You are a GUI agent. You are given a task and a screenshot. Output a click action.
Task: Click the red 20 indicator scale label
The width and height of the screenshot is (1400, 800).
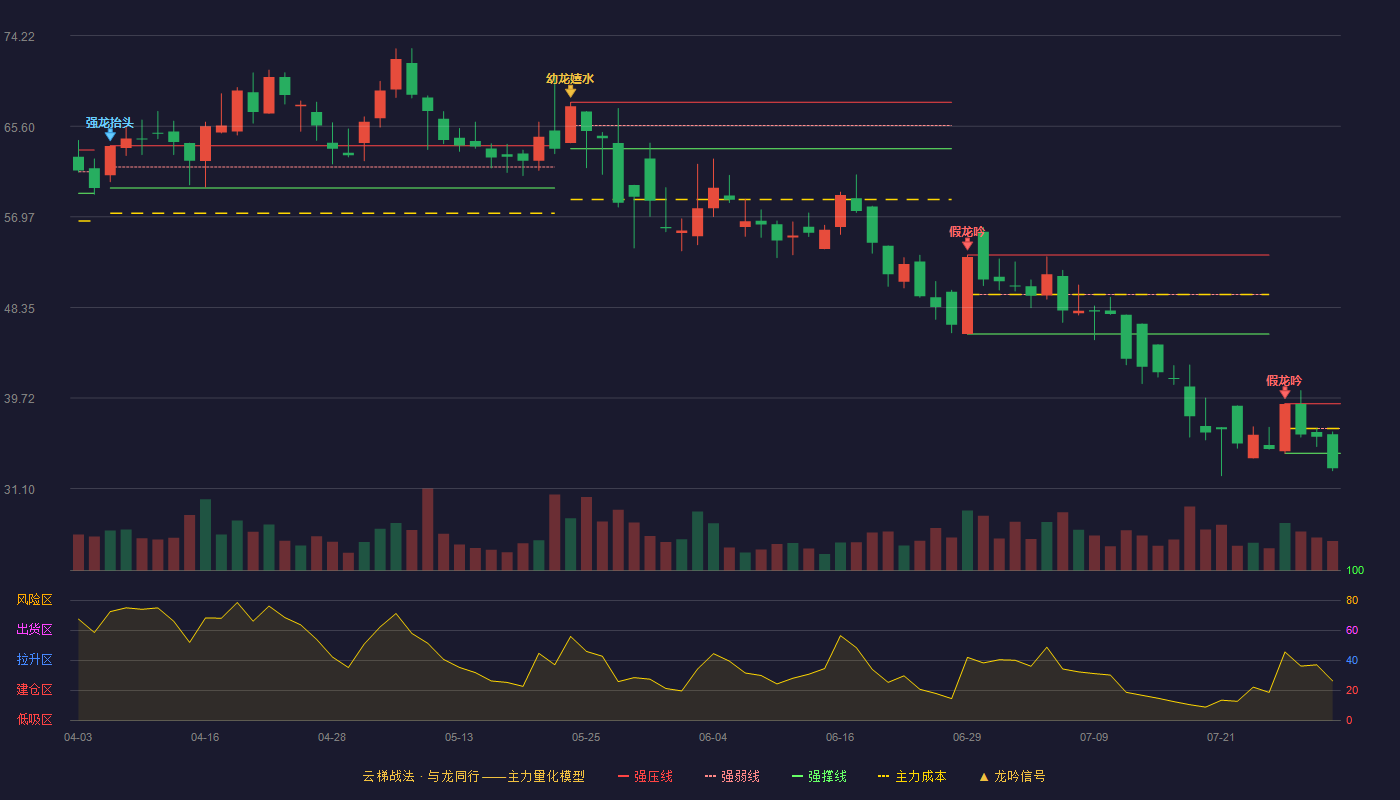(x=1352, y=690)
